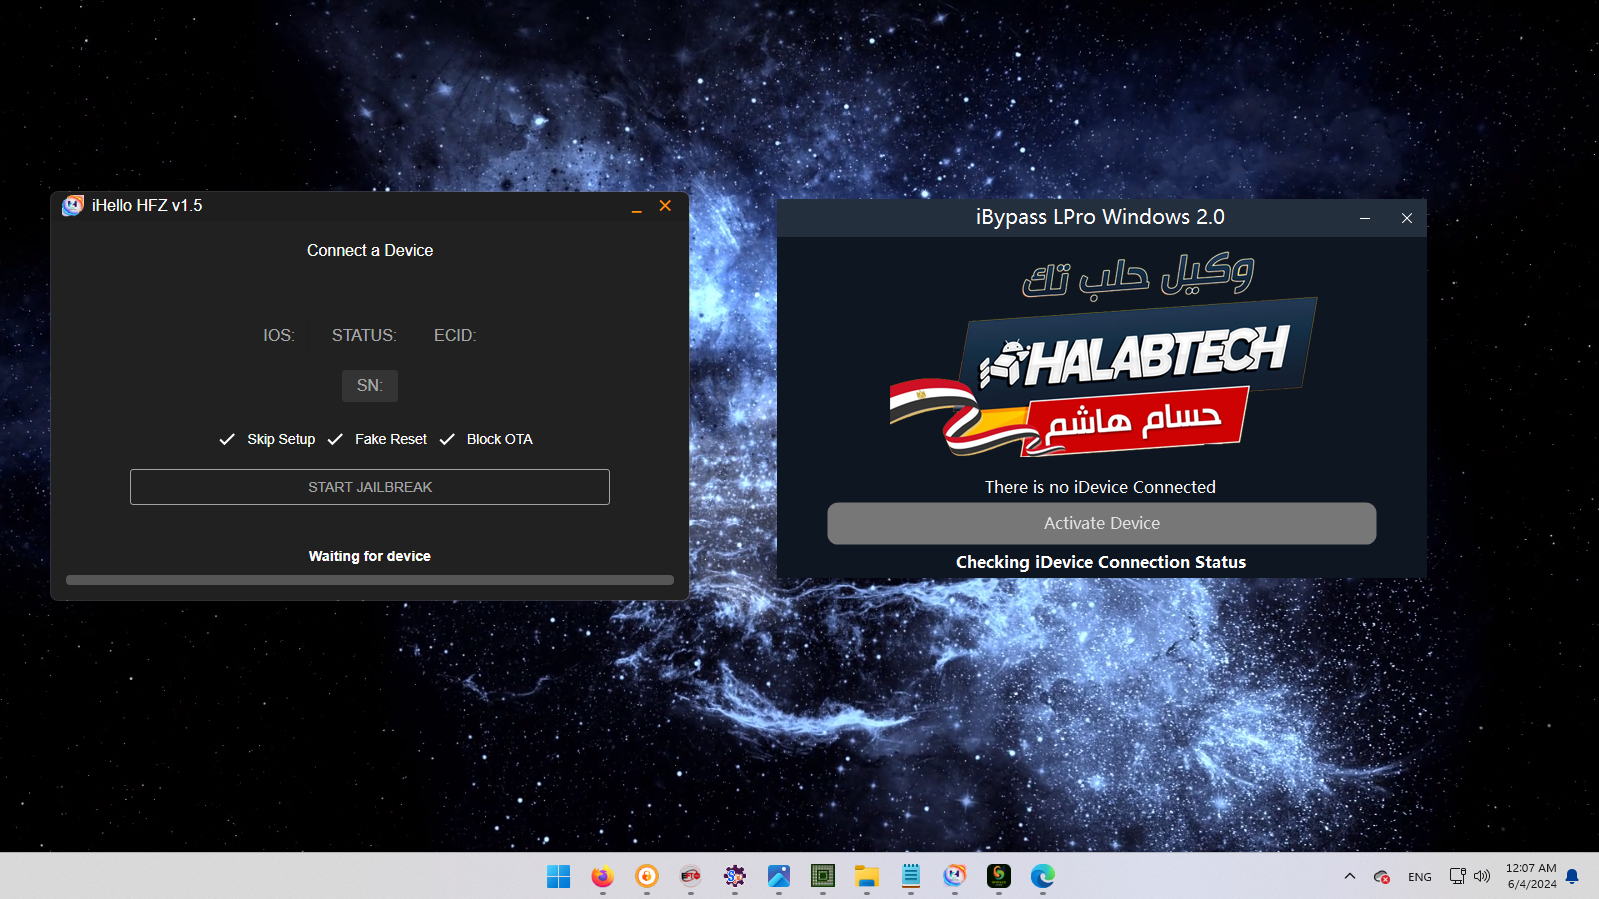
Task: Click the Activate Device button in iBypass
Action: pyautogui.click(x=1102, y=523)
